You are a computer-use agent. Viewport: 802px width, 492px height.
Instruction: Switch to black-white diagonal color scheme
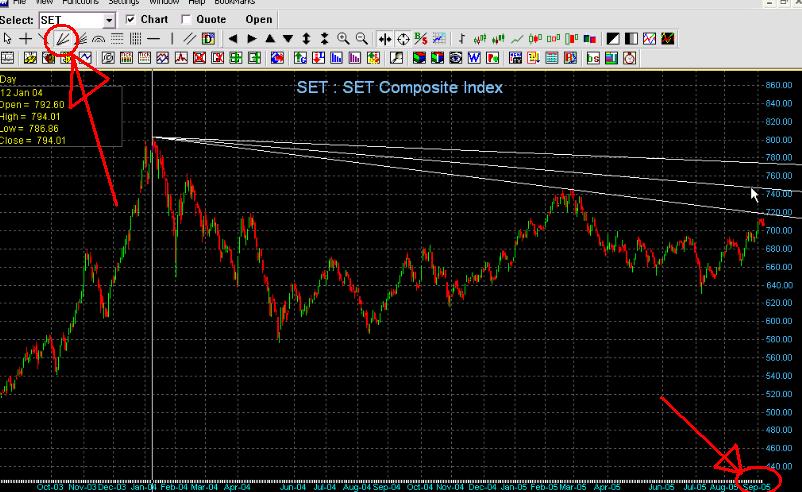pyautogui.click(x=613, y=39)
